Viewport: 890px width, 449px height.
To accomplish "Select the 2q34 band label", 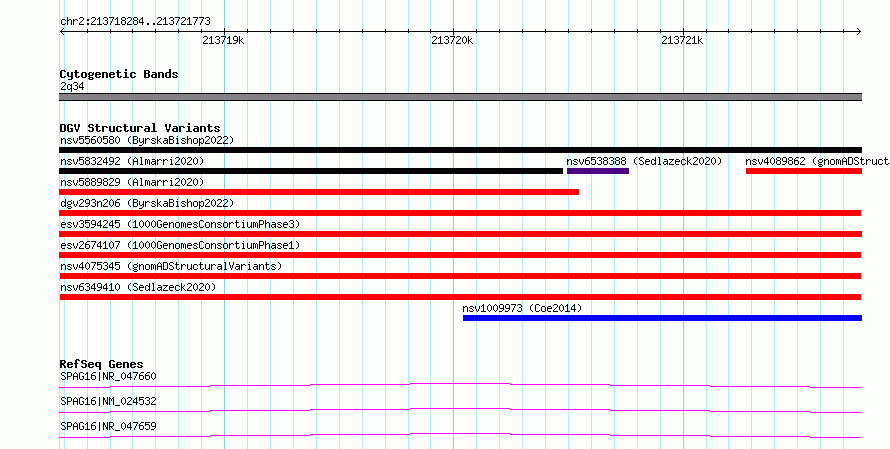I will coord(72,87).
